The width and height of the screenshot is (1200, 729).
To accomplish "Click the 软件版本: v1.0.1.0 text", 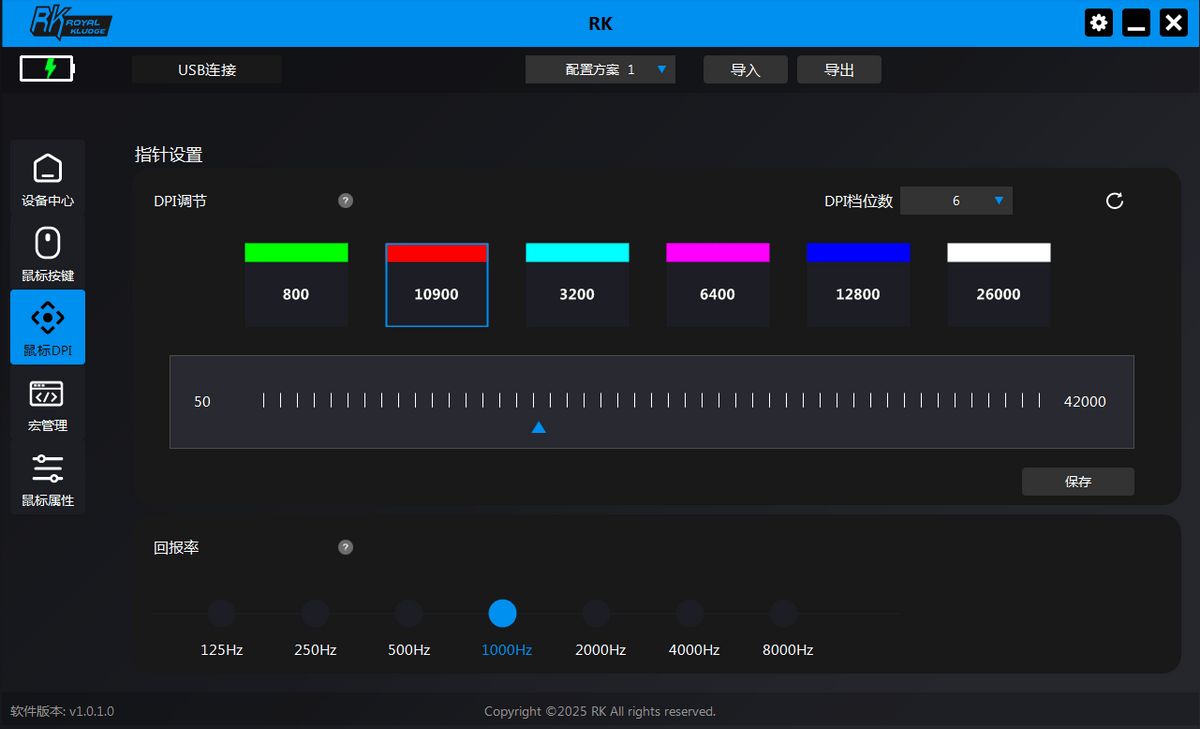I will [62, 711].
